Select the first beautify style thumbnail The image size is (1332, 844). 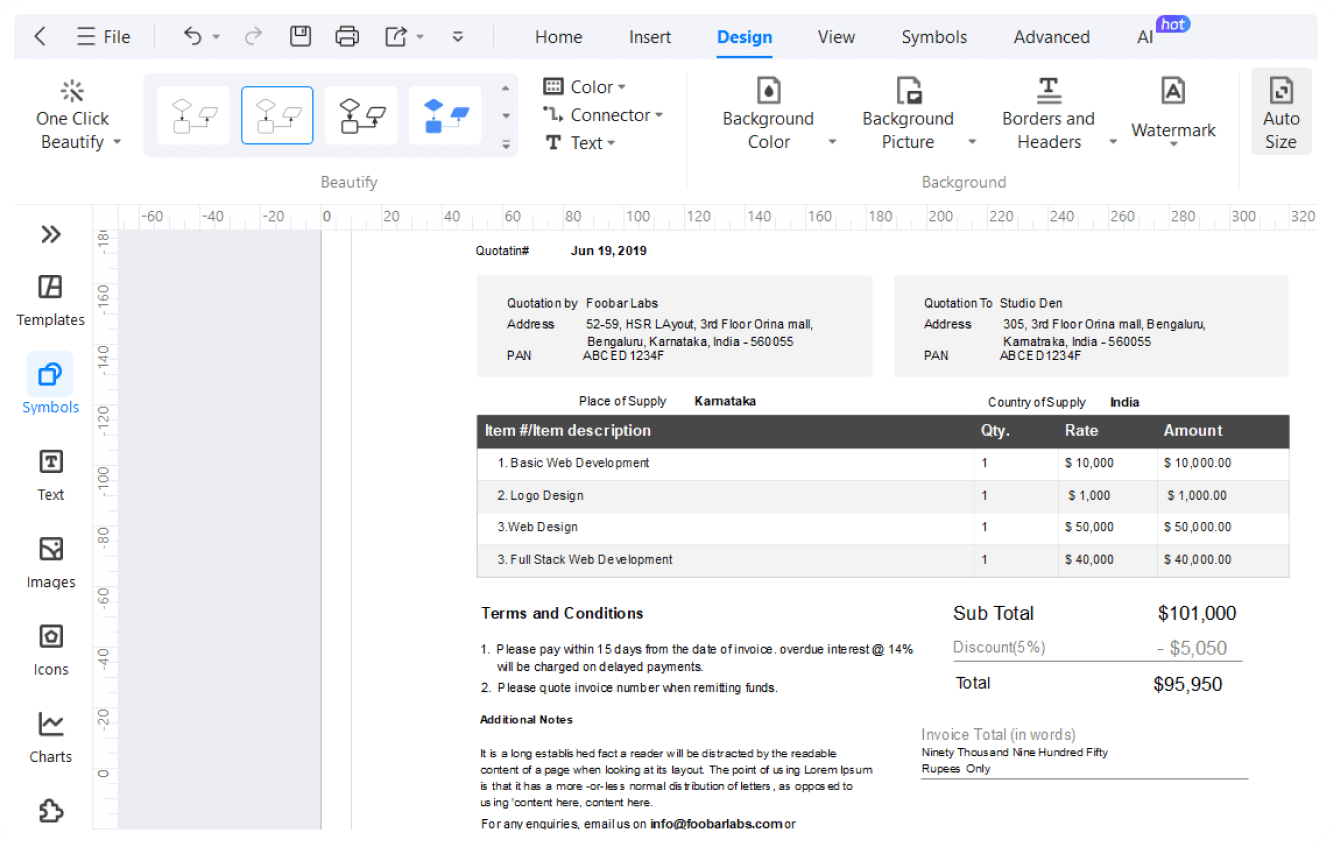pyautogui.click(x=193, y=115)
